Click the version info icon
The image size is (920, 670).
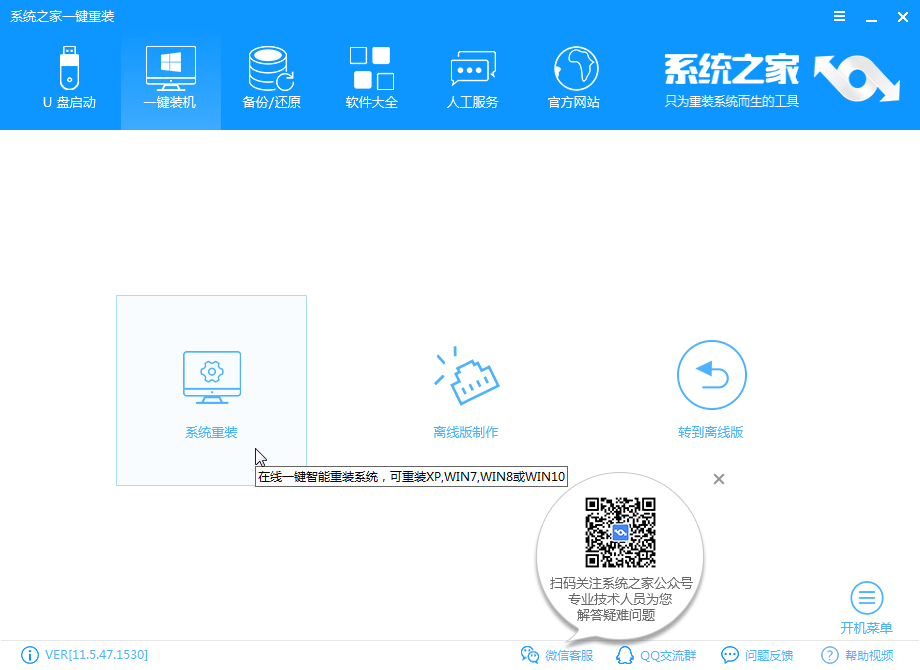click(29, 655)
